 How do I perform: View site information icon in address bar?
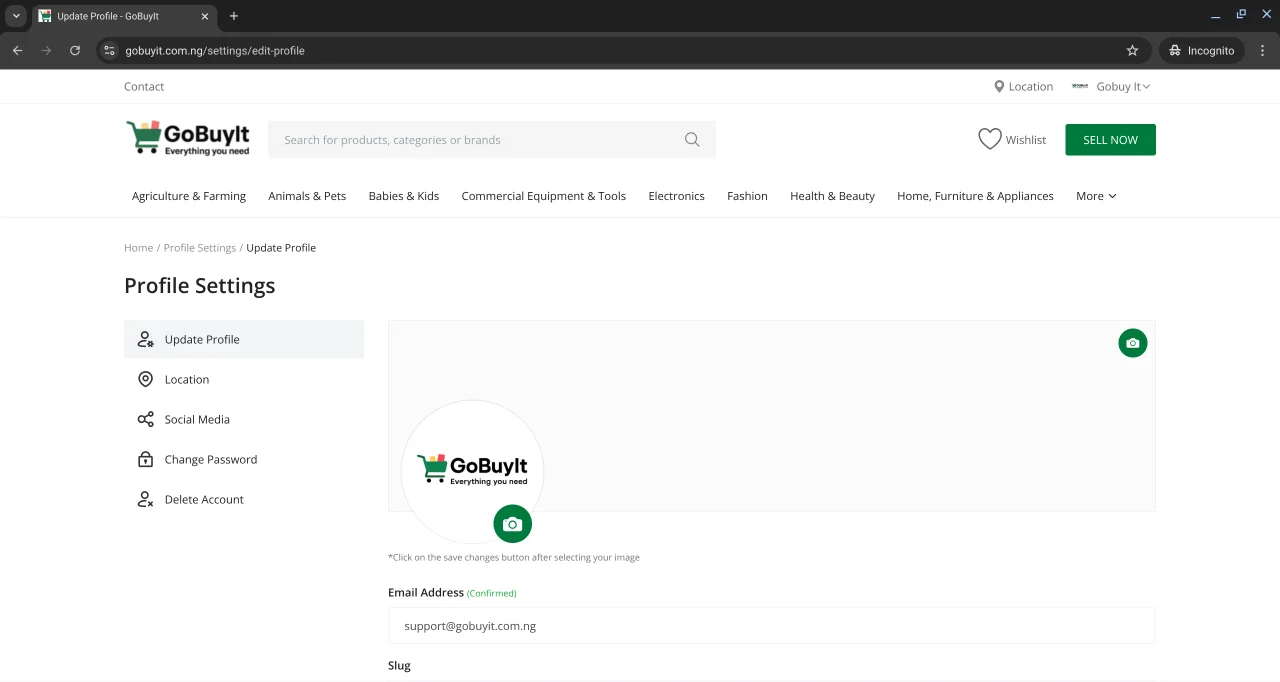tap(110, 51)
